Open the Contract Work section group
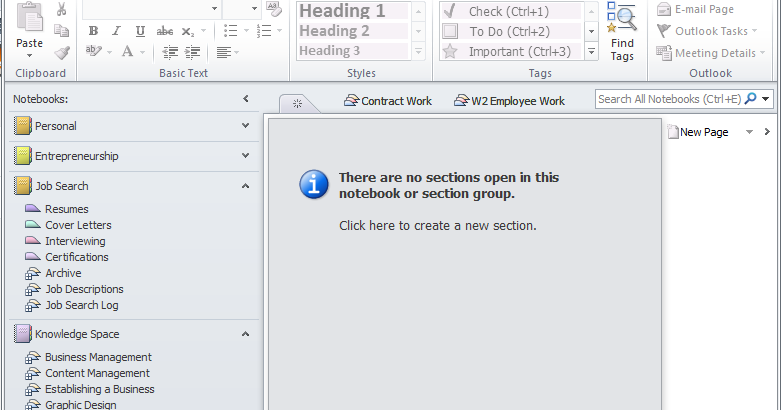This screenshot has height=410, width=781. click(x=388, y=101)
